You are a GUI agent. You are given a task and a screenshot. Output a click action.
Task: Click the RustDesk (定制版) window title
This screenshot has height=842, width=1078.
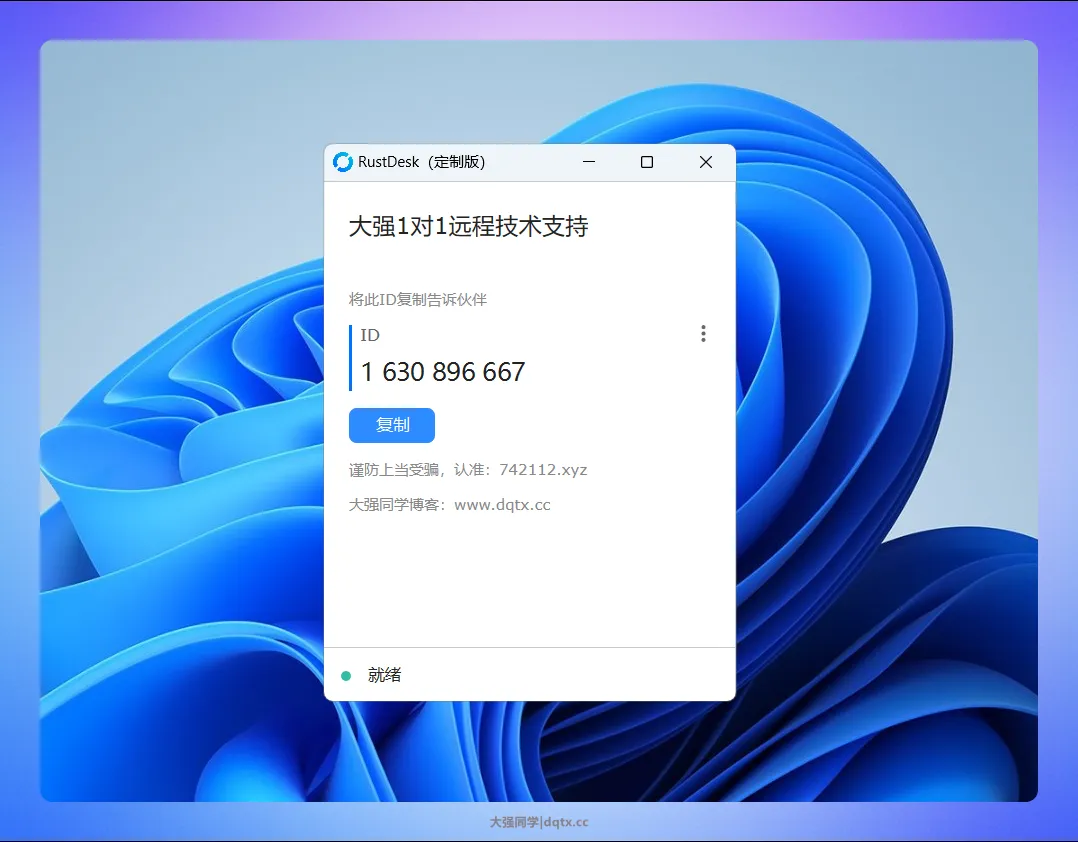click(x=421, y=162)
